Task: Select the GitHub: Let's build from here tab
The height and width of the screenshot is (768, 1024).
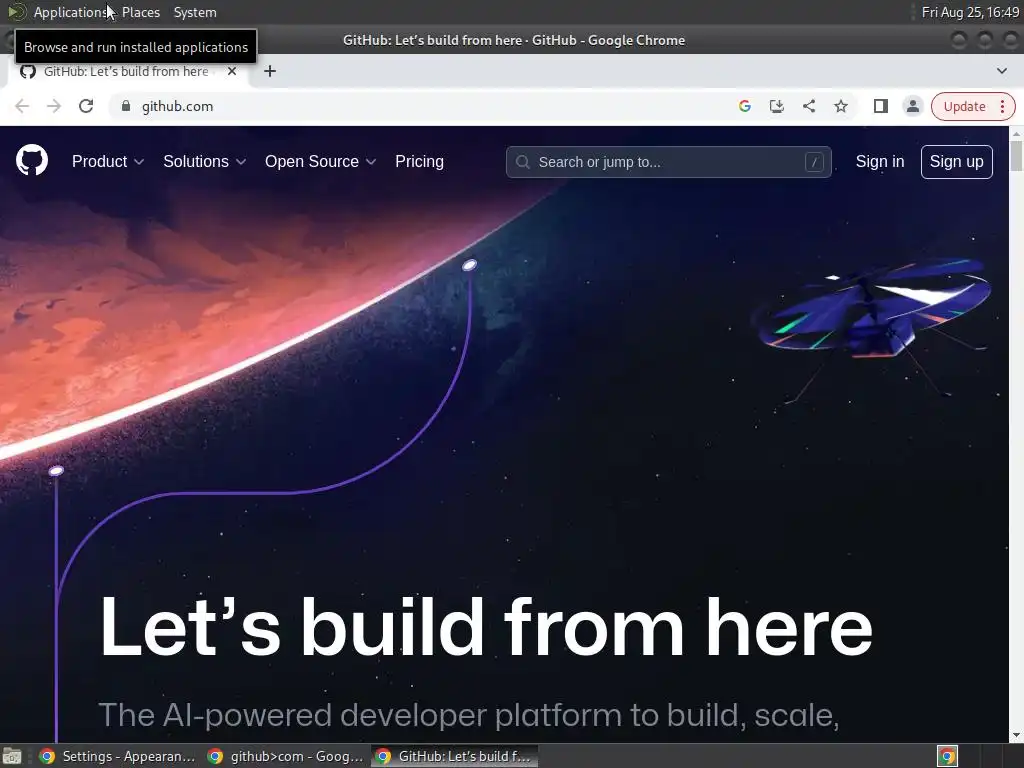Action: coord(126,71)
